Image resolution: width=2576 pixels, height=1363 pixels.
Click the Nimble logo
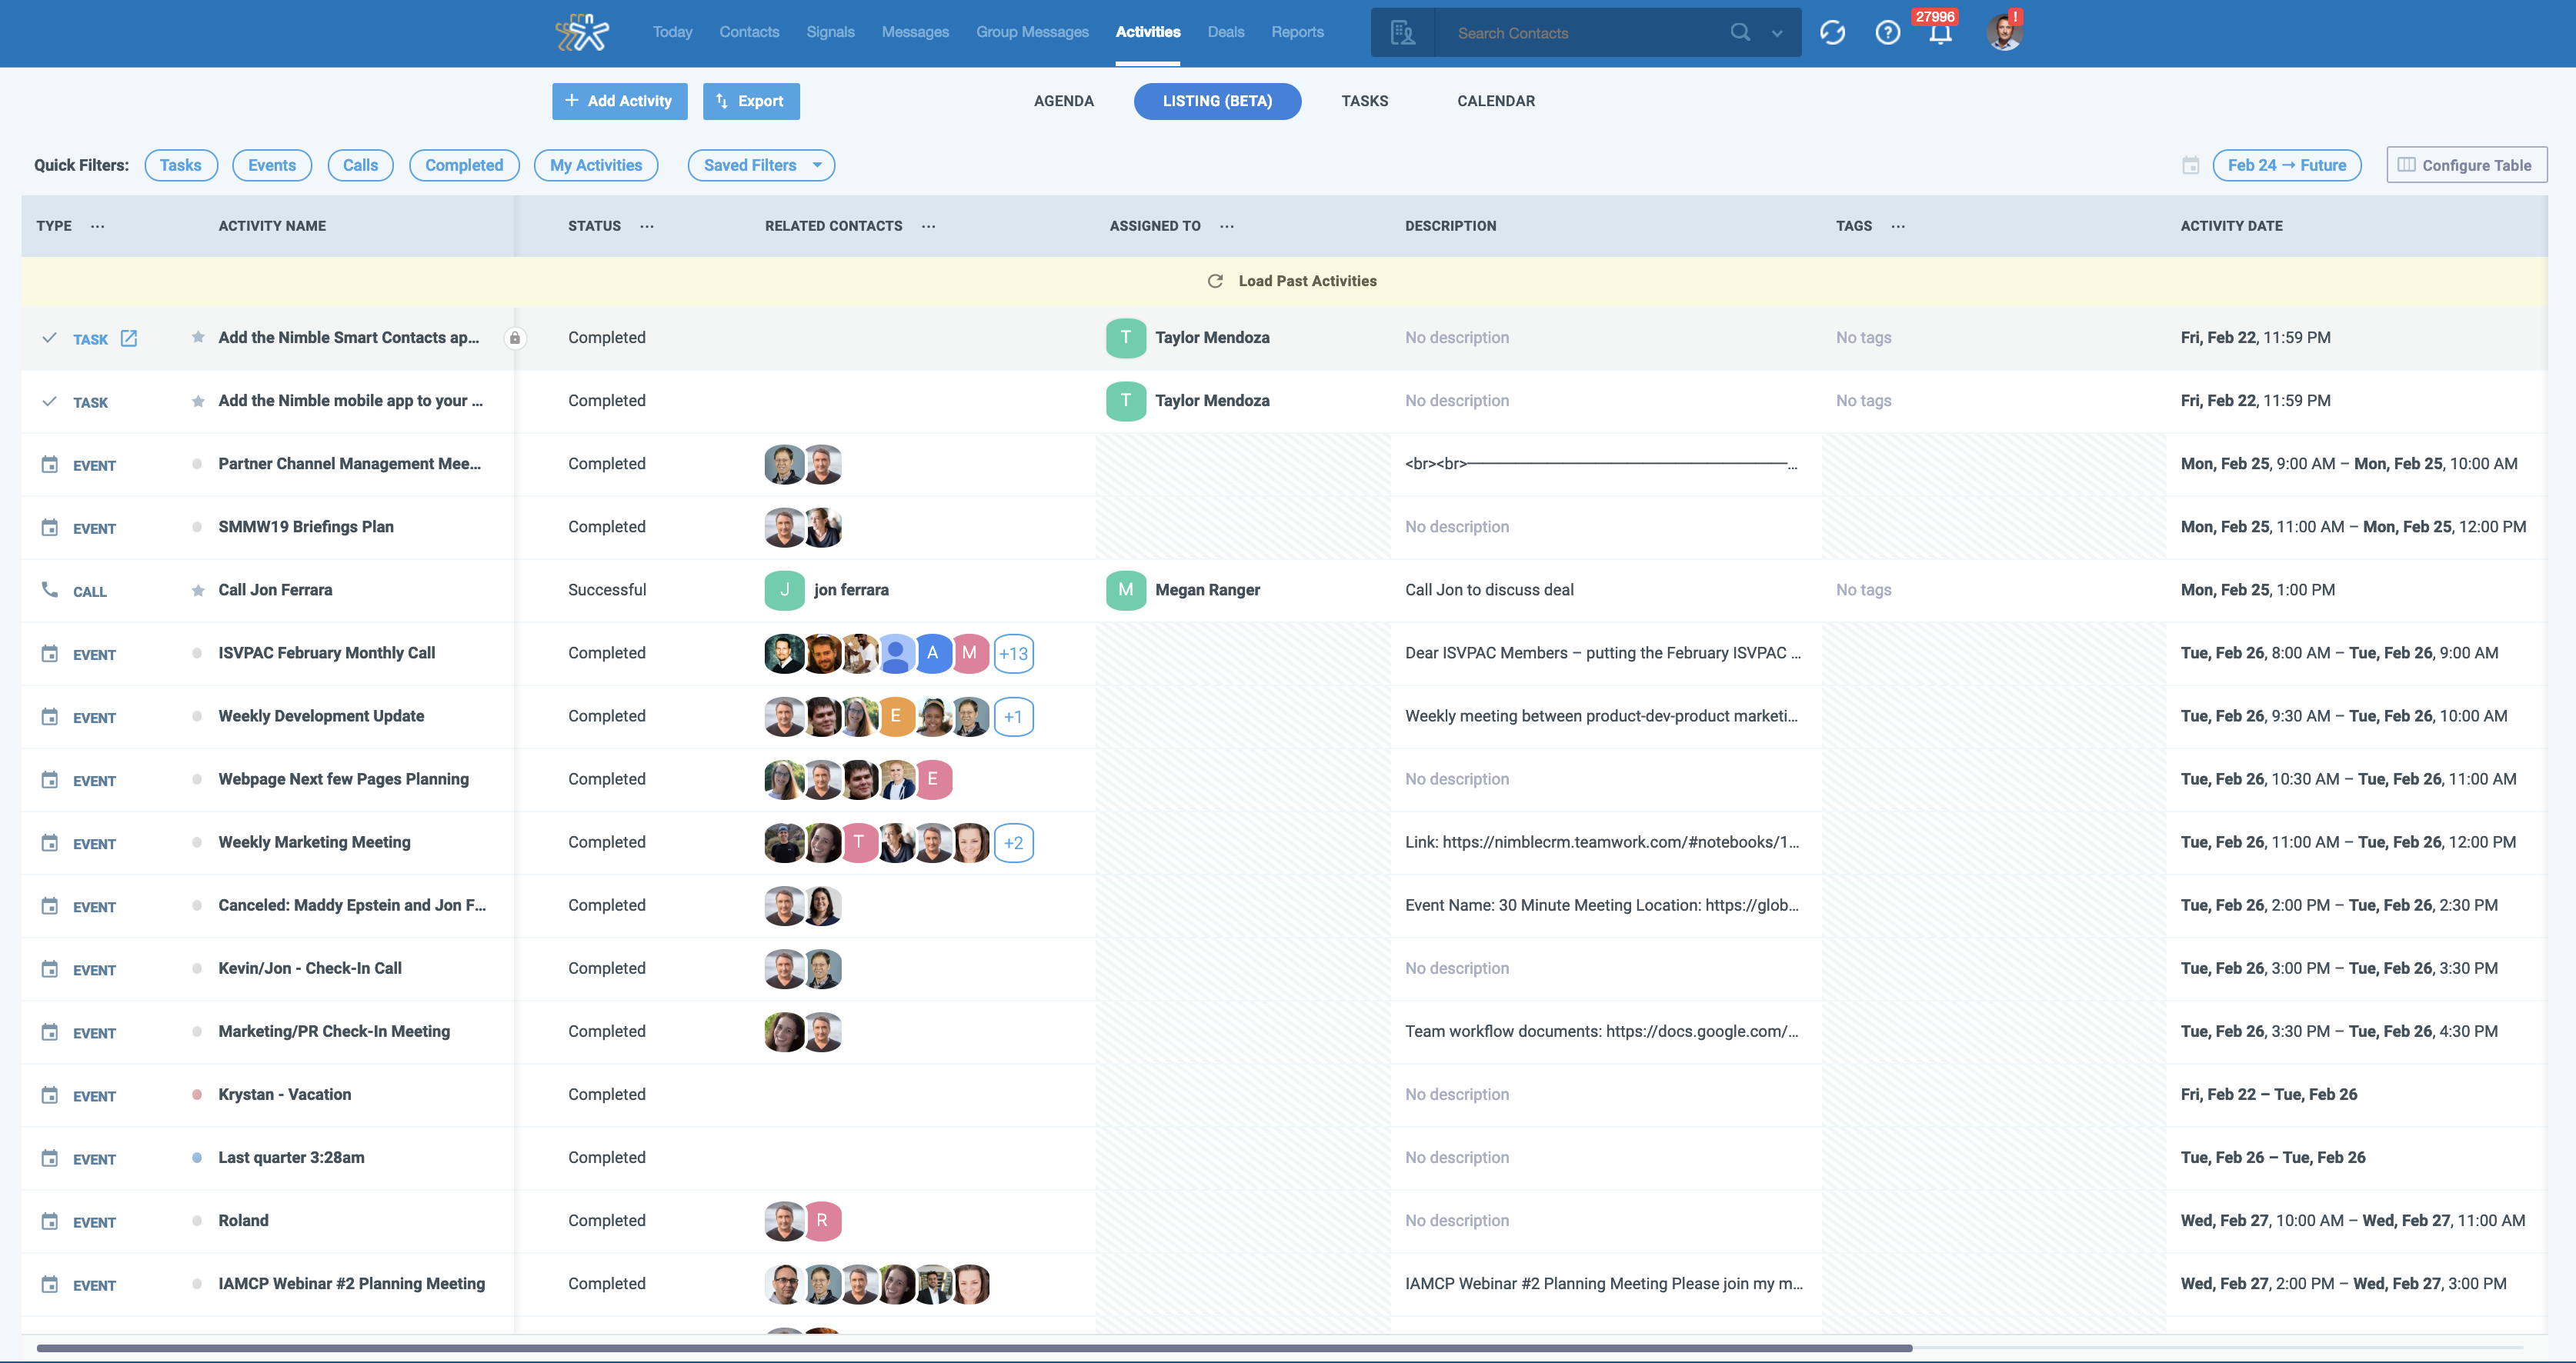583,33
